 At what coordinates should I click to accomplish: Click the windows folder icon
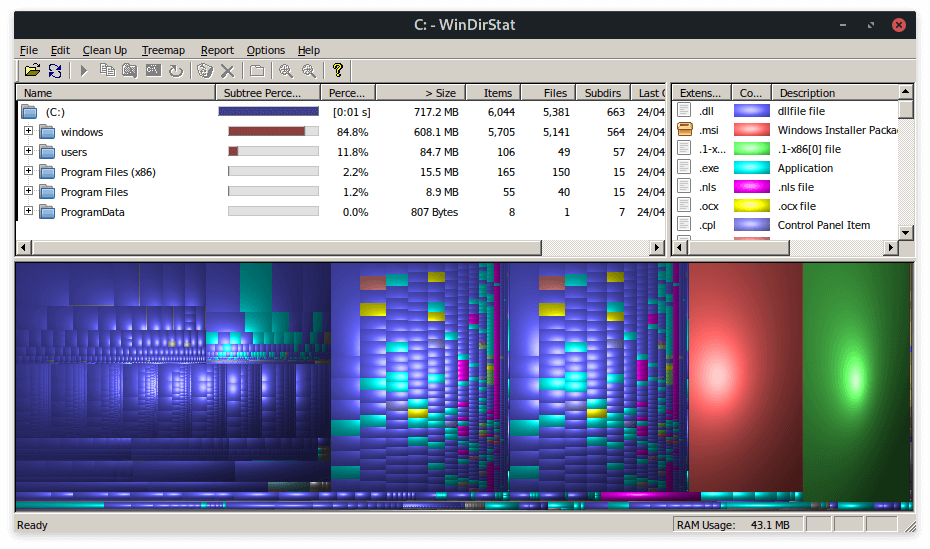(x=47, y=132)
